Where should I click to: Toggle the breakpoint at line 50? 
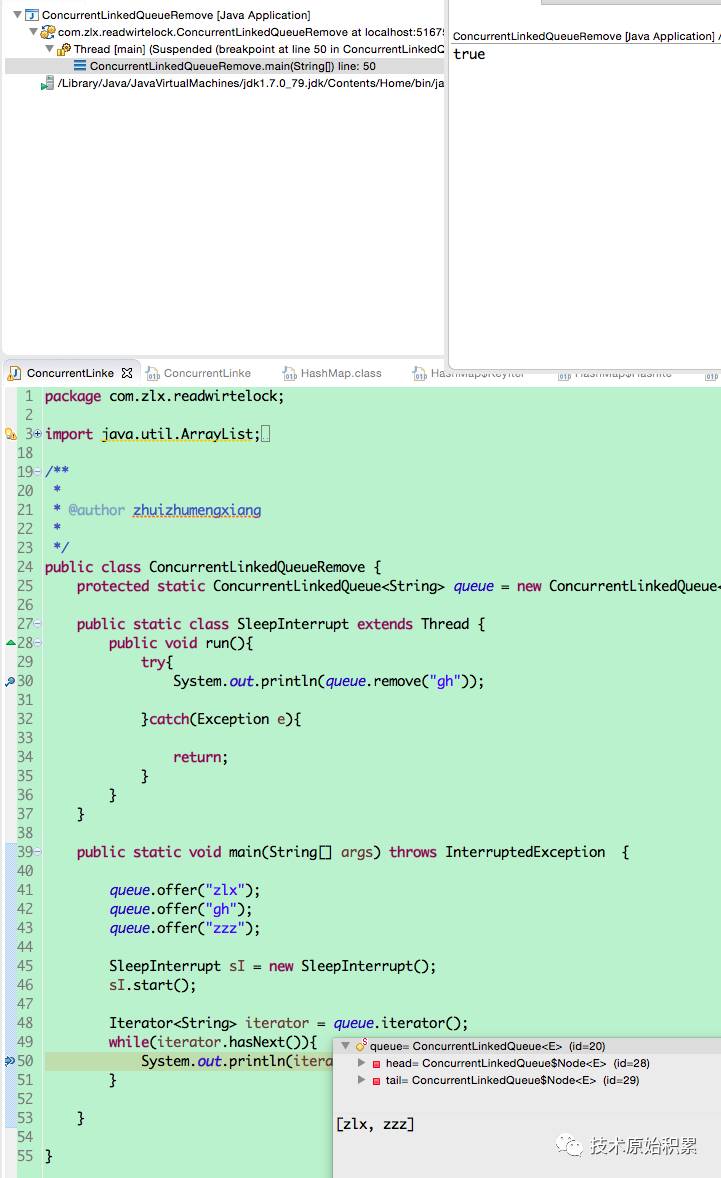point(10,1061)
